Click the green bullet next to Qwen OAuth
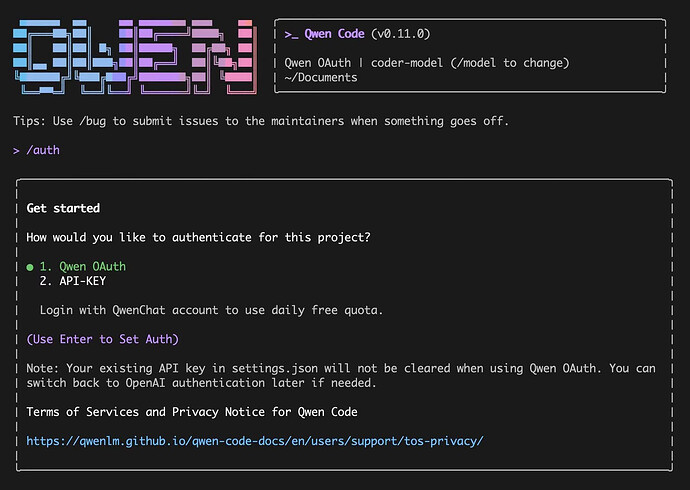This screenshot has height=490, width=690. [x=31, y=267]
